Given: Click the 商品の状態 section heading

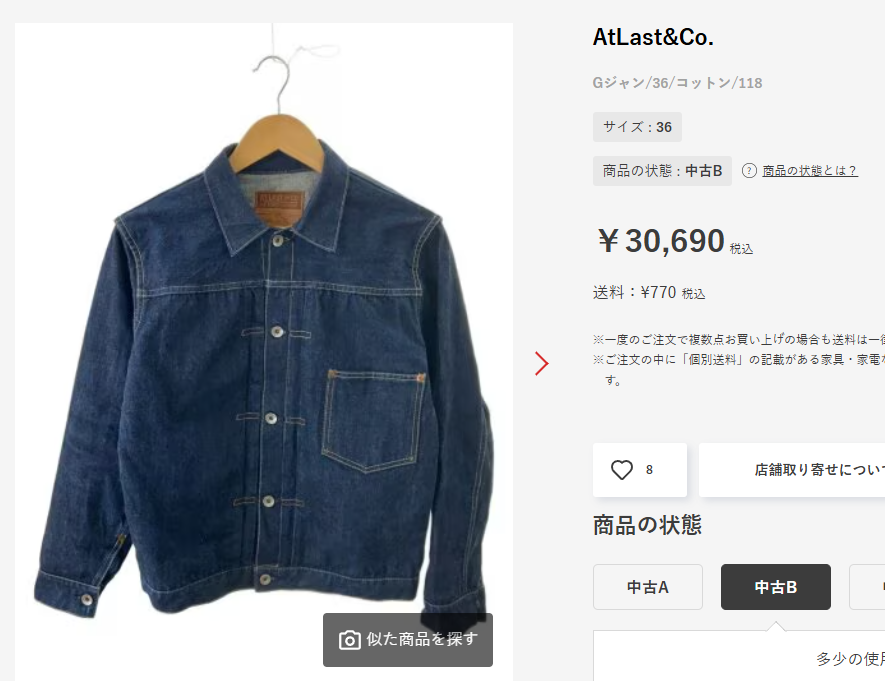Looking at the screenshot, I should (647, 525).
